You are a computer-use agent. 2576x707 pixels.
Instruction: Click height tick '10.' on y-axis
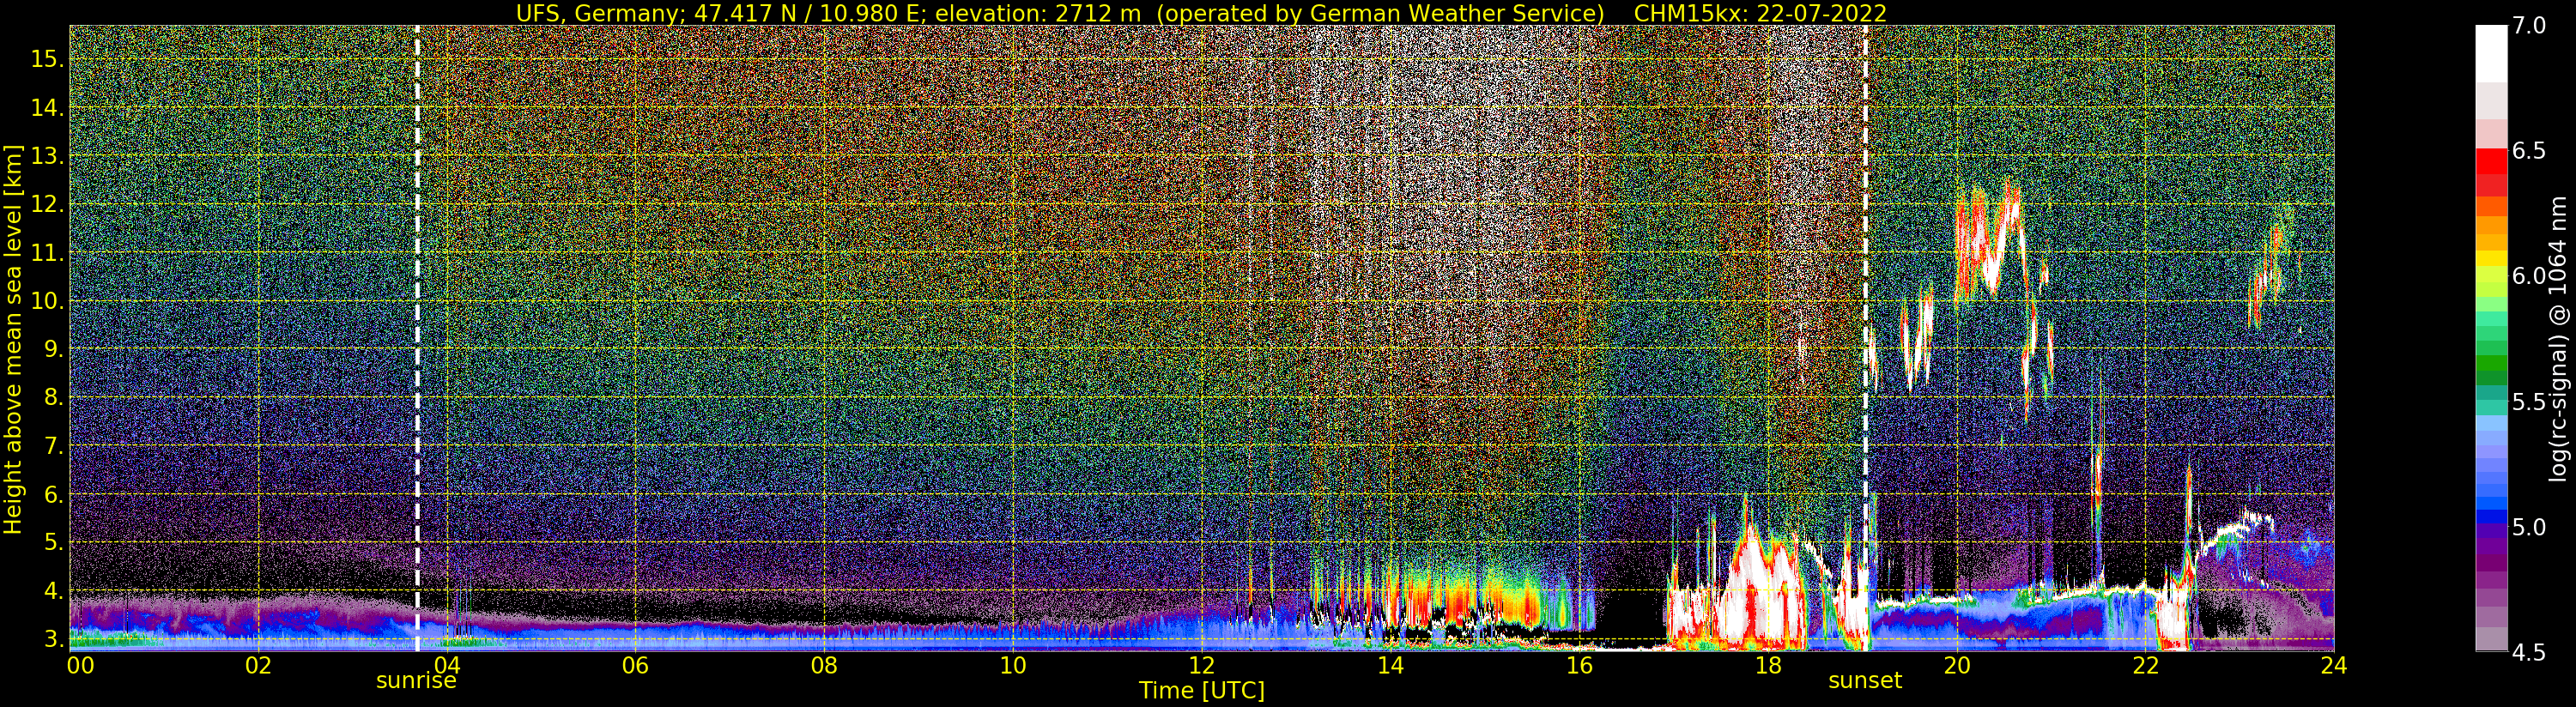pyautogui.click(x=46, y=301)
